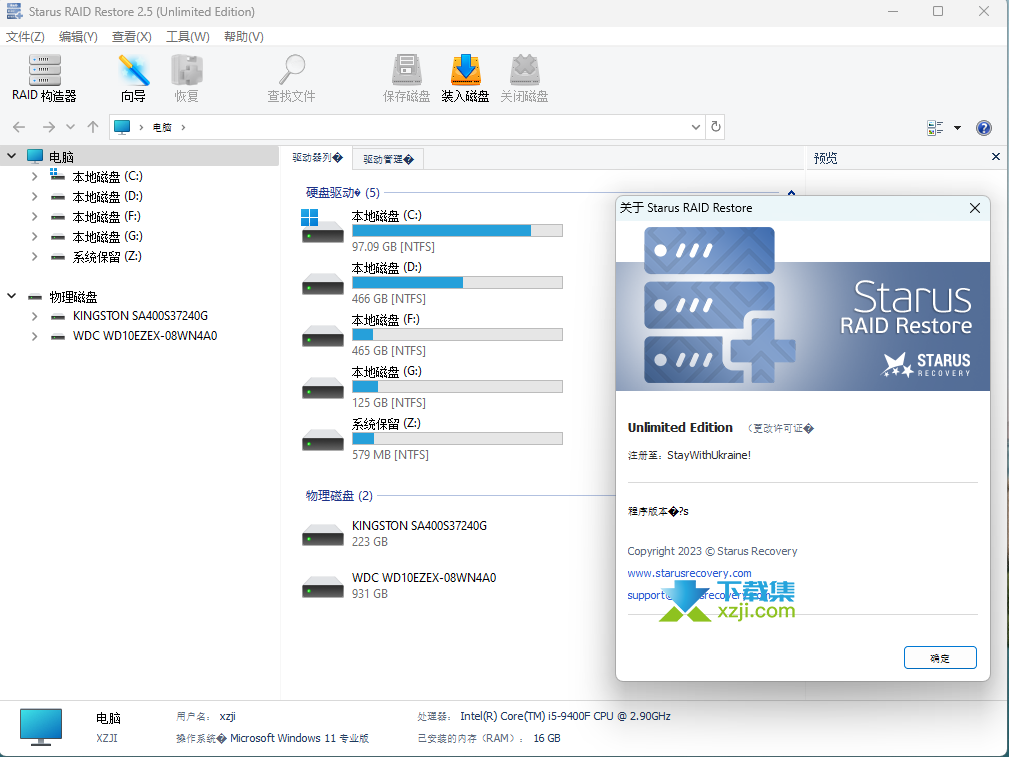Click the 关闭磁盘 close disk icon
This screenshot has width=1009, height=757.
[x=524, y=78]
